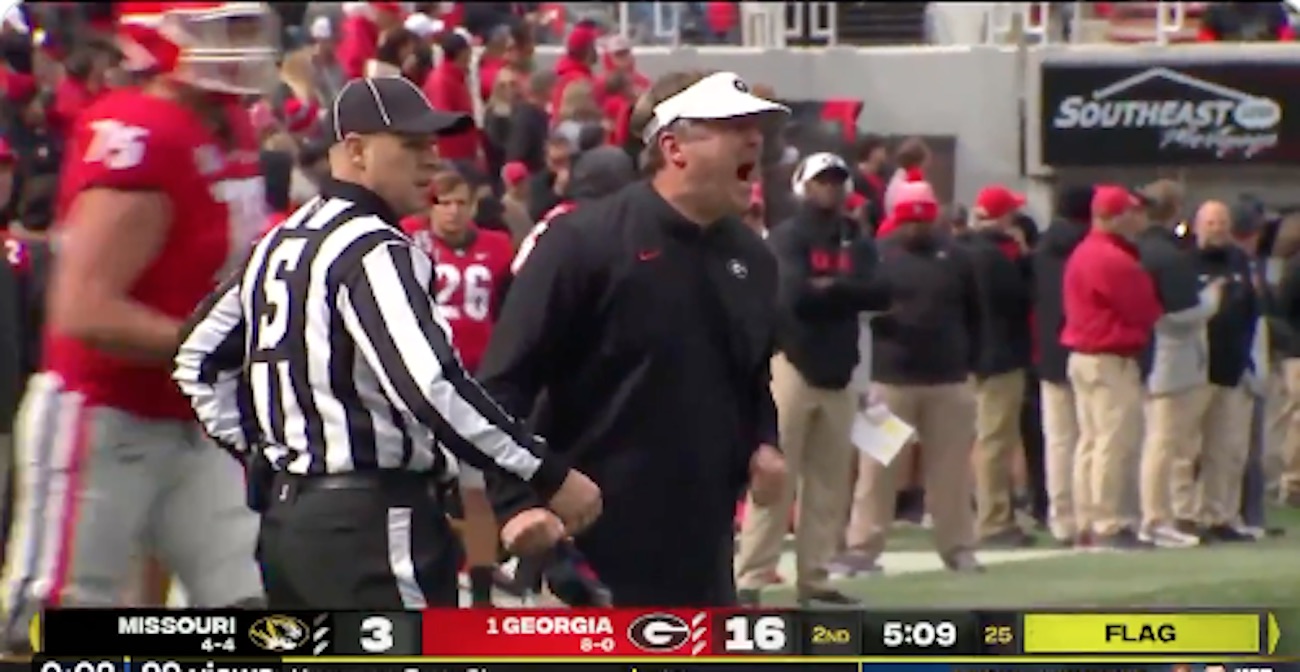
Task: Click the Missouri Tigers logo on scoreboard
Action: pos(278,632)
